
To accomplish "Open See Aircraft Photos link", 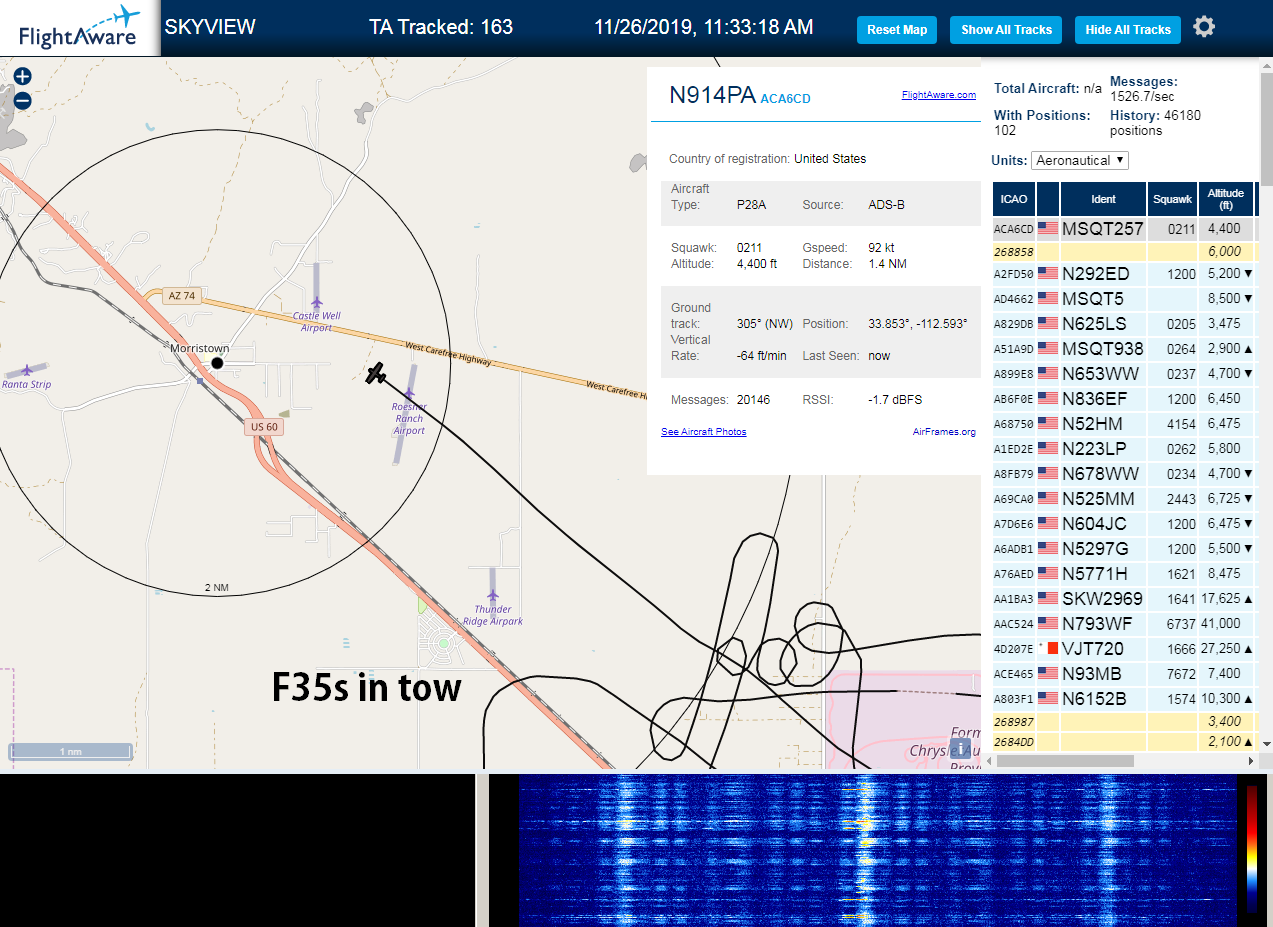I will 703,432.
